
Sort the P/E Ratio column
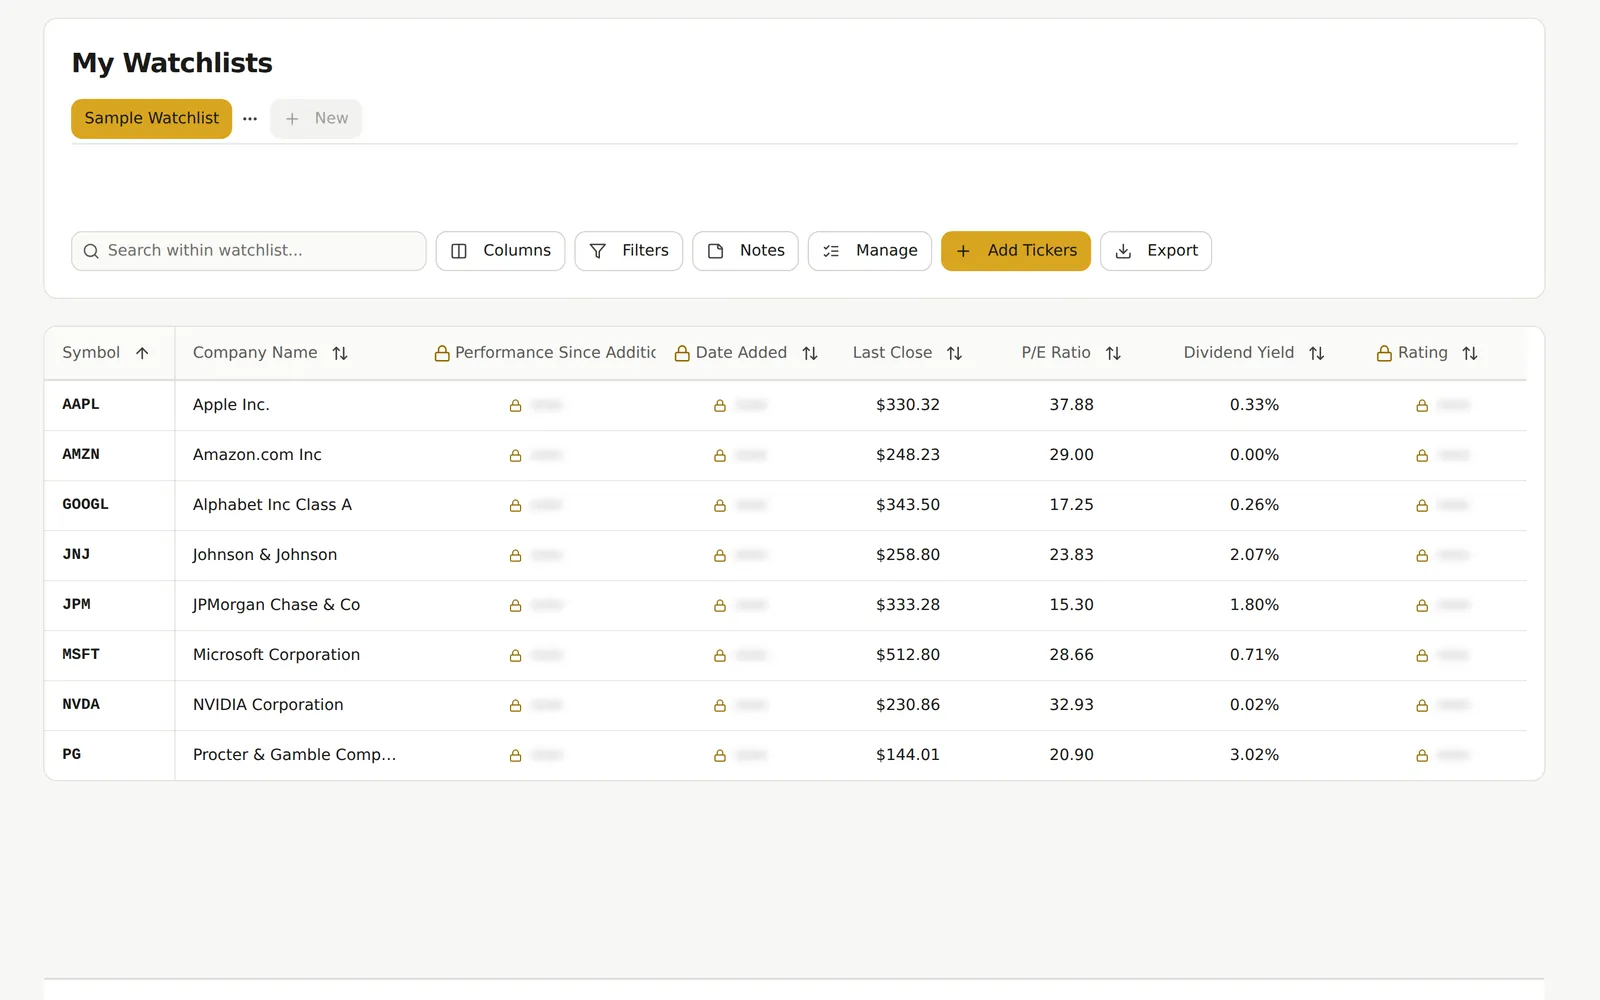pos(1113,353)
